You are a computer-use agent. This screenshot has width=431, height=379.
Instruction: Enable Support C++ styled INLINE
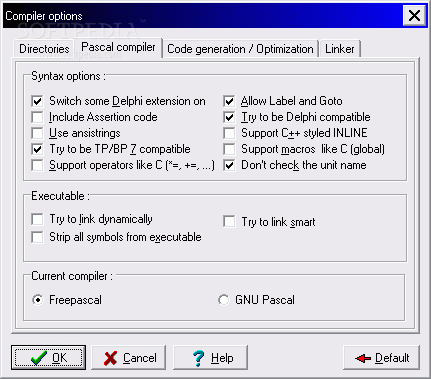(x=229, y=133)
